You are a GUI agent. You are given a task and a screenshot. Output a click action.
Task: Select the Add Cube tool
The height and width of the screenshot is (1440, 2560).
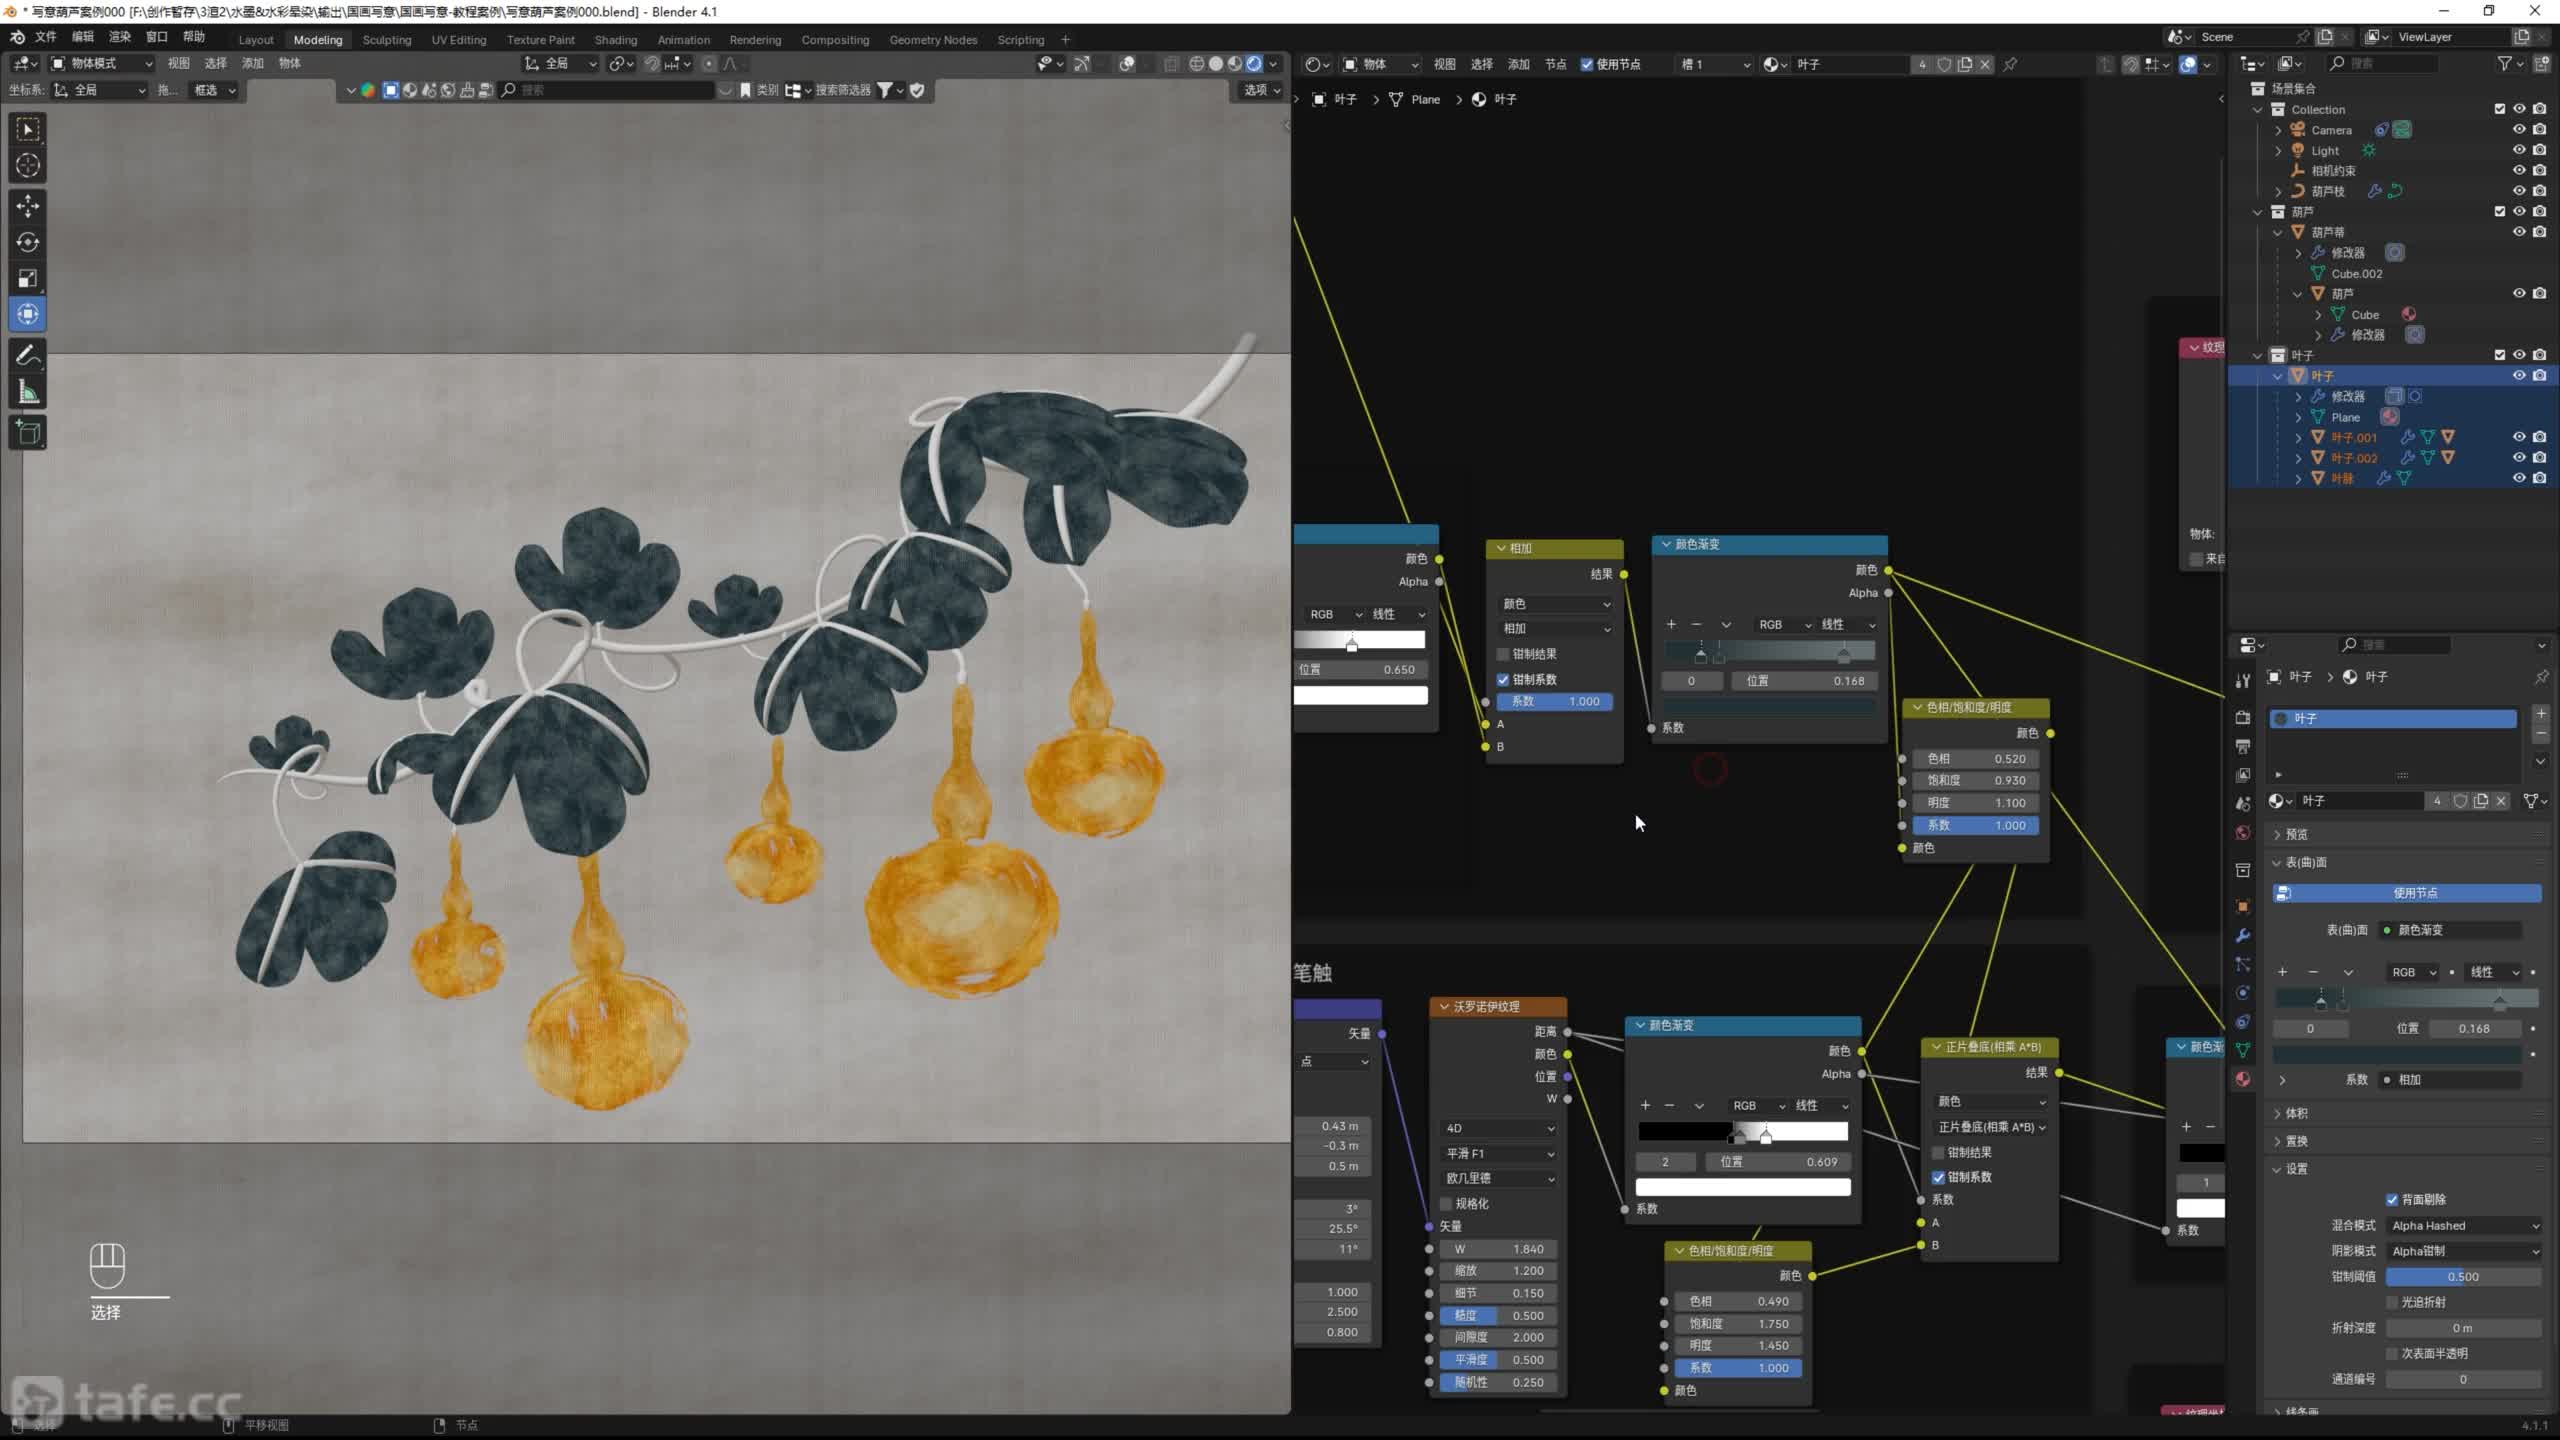point(28,432)
